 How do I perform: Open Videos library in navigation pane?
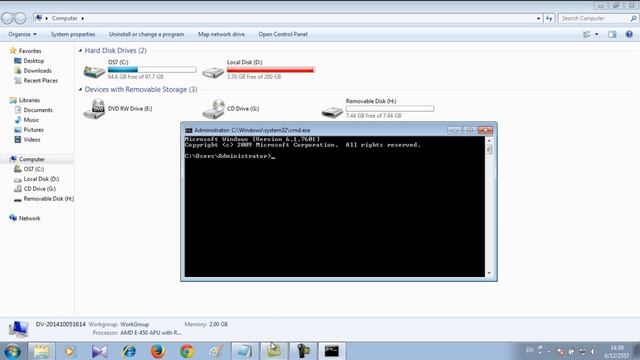coord(32,140)
